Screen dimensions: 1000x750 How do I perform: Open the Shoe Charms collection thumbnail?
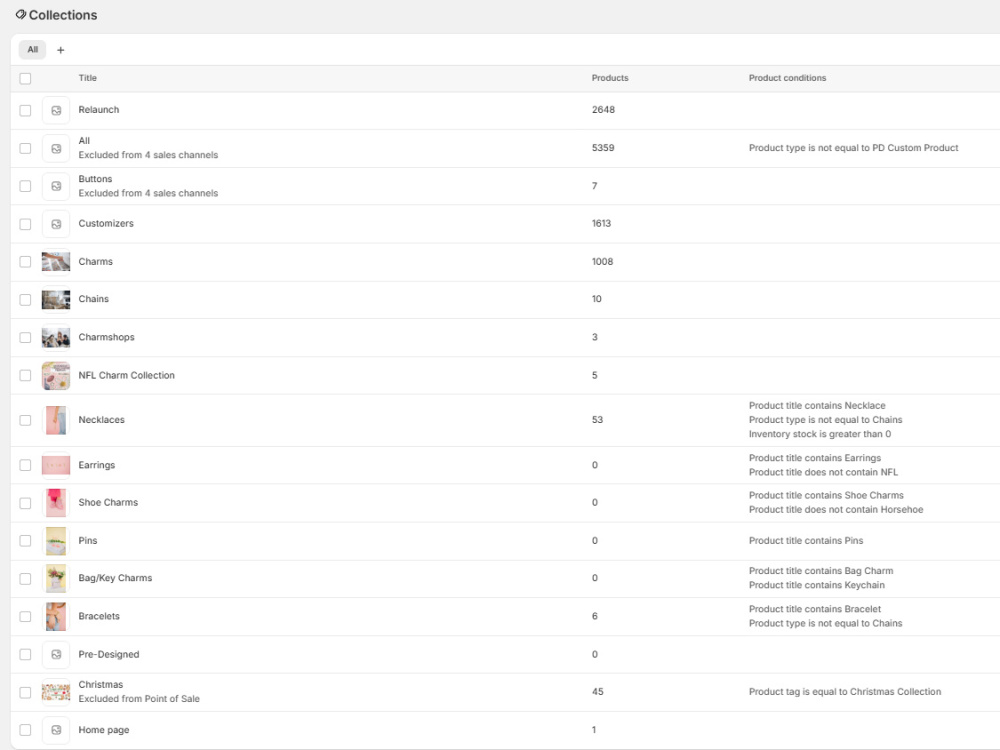click(x=56, y=503)
